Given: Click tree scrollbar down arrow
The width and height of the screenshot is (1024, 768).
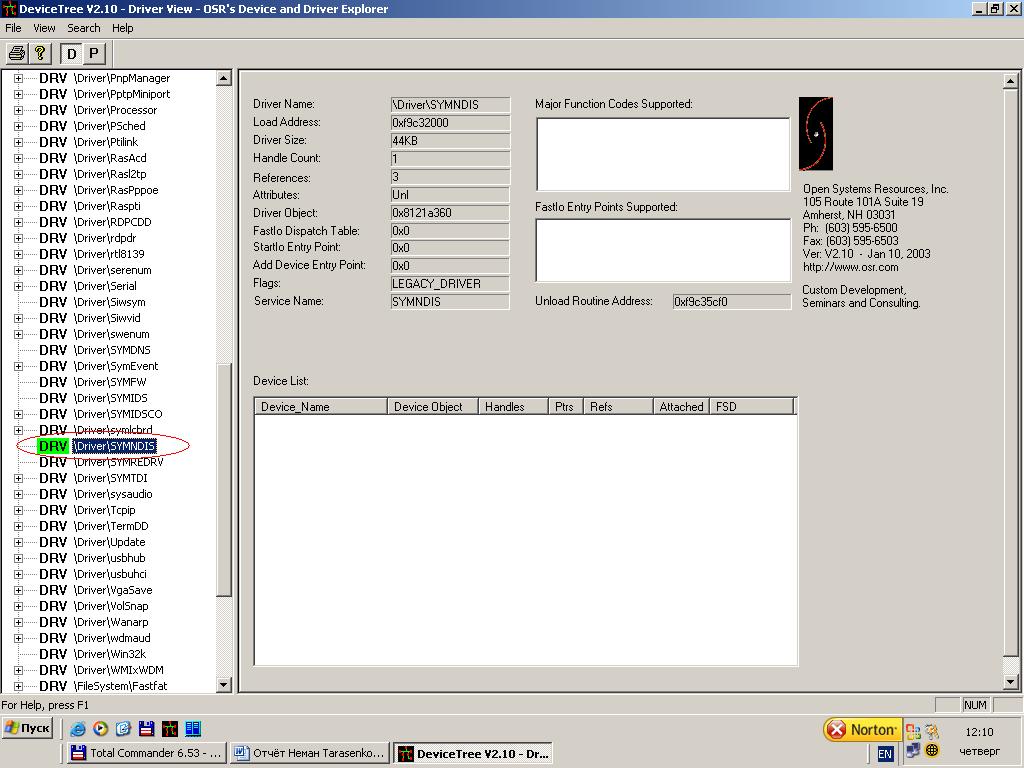Looking at the screenshot, I should point(223,684).
